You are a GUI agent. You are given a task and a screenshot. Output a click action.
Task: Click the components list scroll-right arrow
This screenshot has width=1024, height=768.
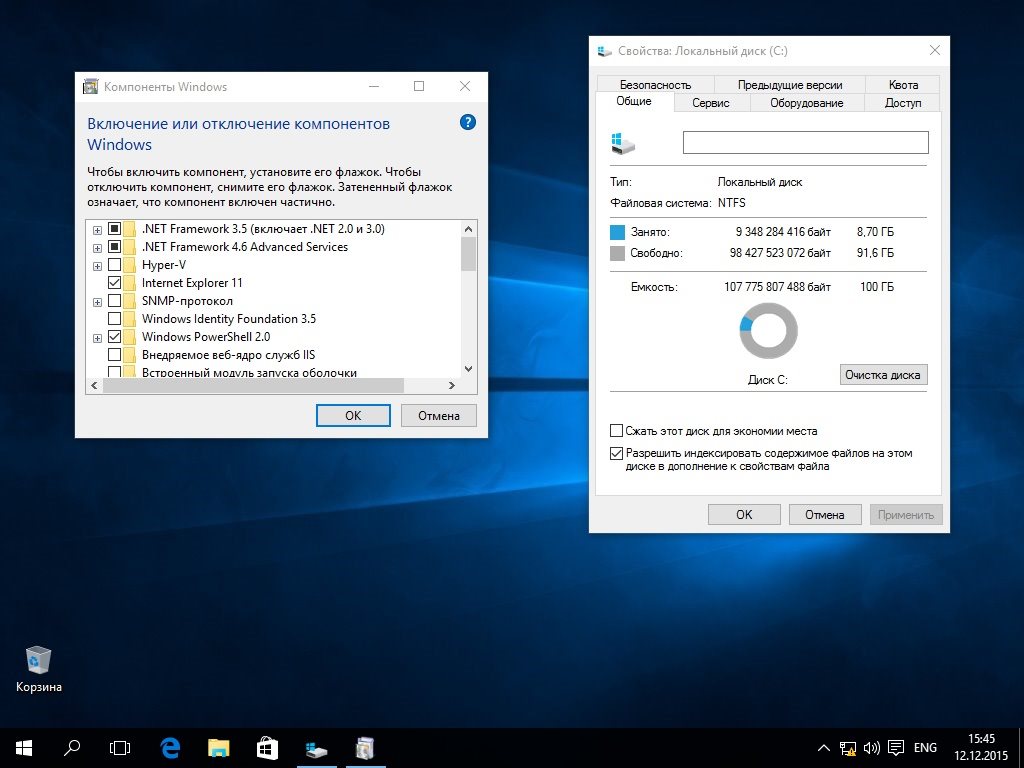pos(452,385)
